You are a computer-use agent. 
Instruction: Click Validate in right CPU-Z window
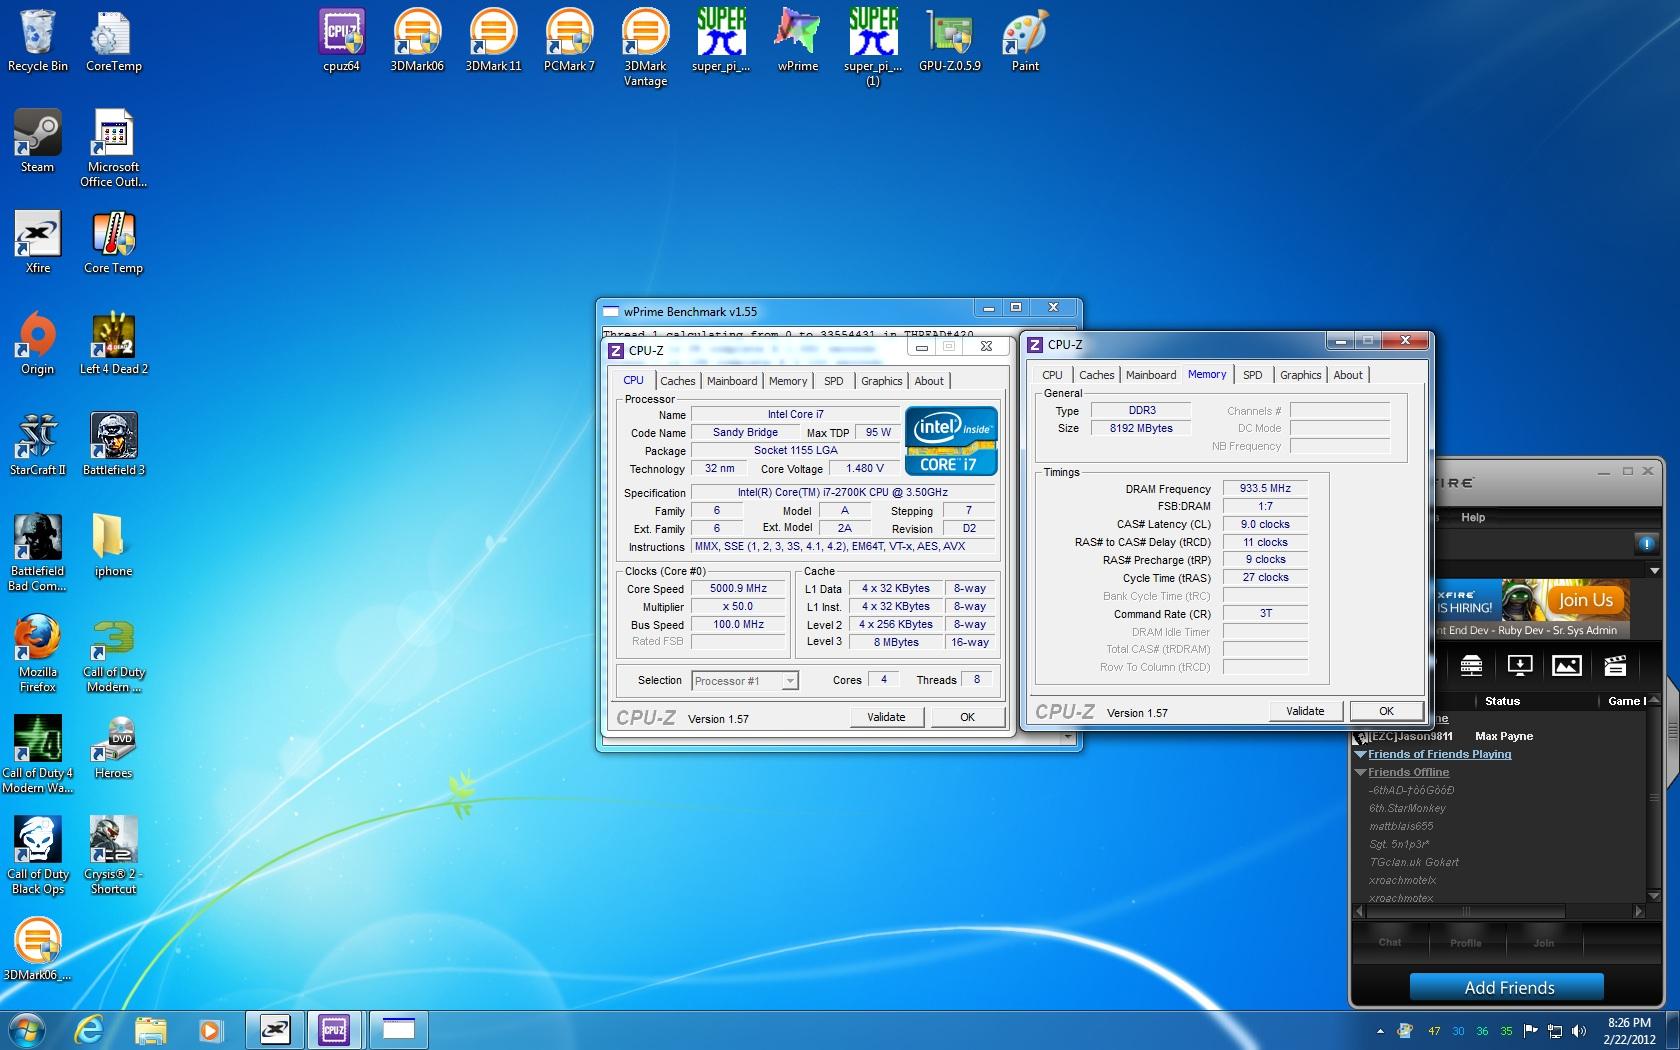1305,711
